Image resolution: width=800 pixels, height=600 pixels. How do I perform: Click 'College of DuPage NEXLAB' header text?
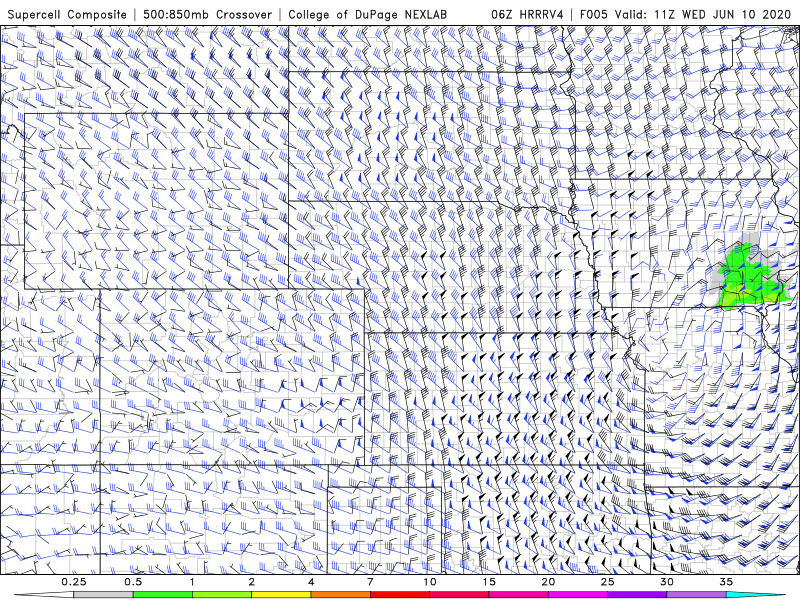pos(367,14)
